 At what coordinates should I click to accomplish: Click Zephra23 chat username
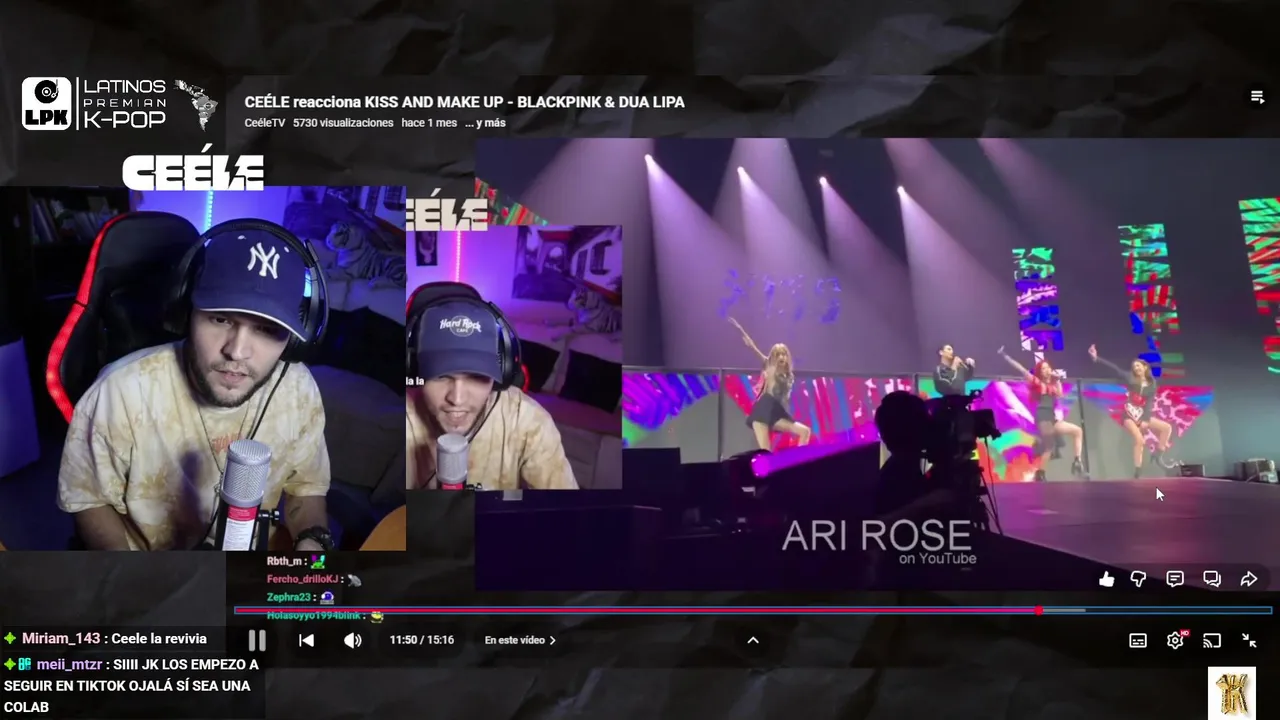(x=289, y=597)
